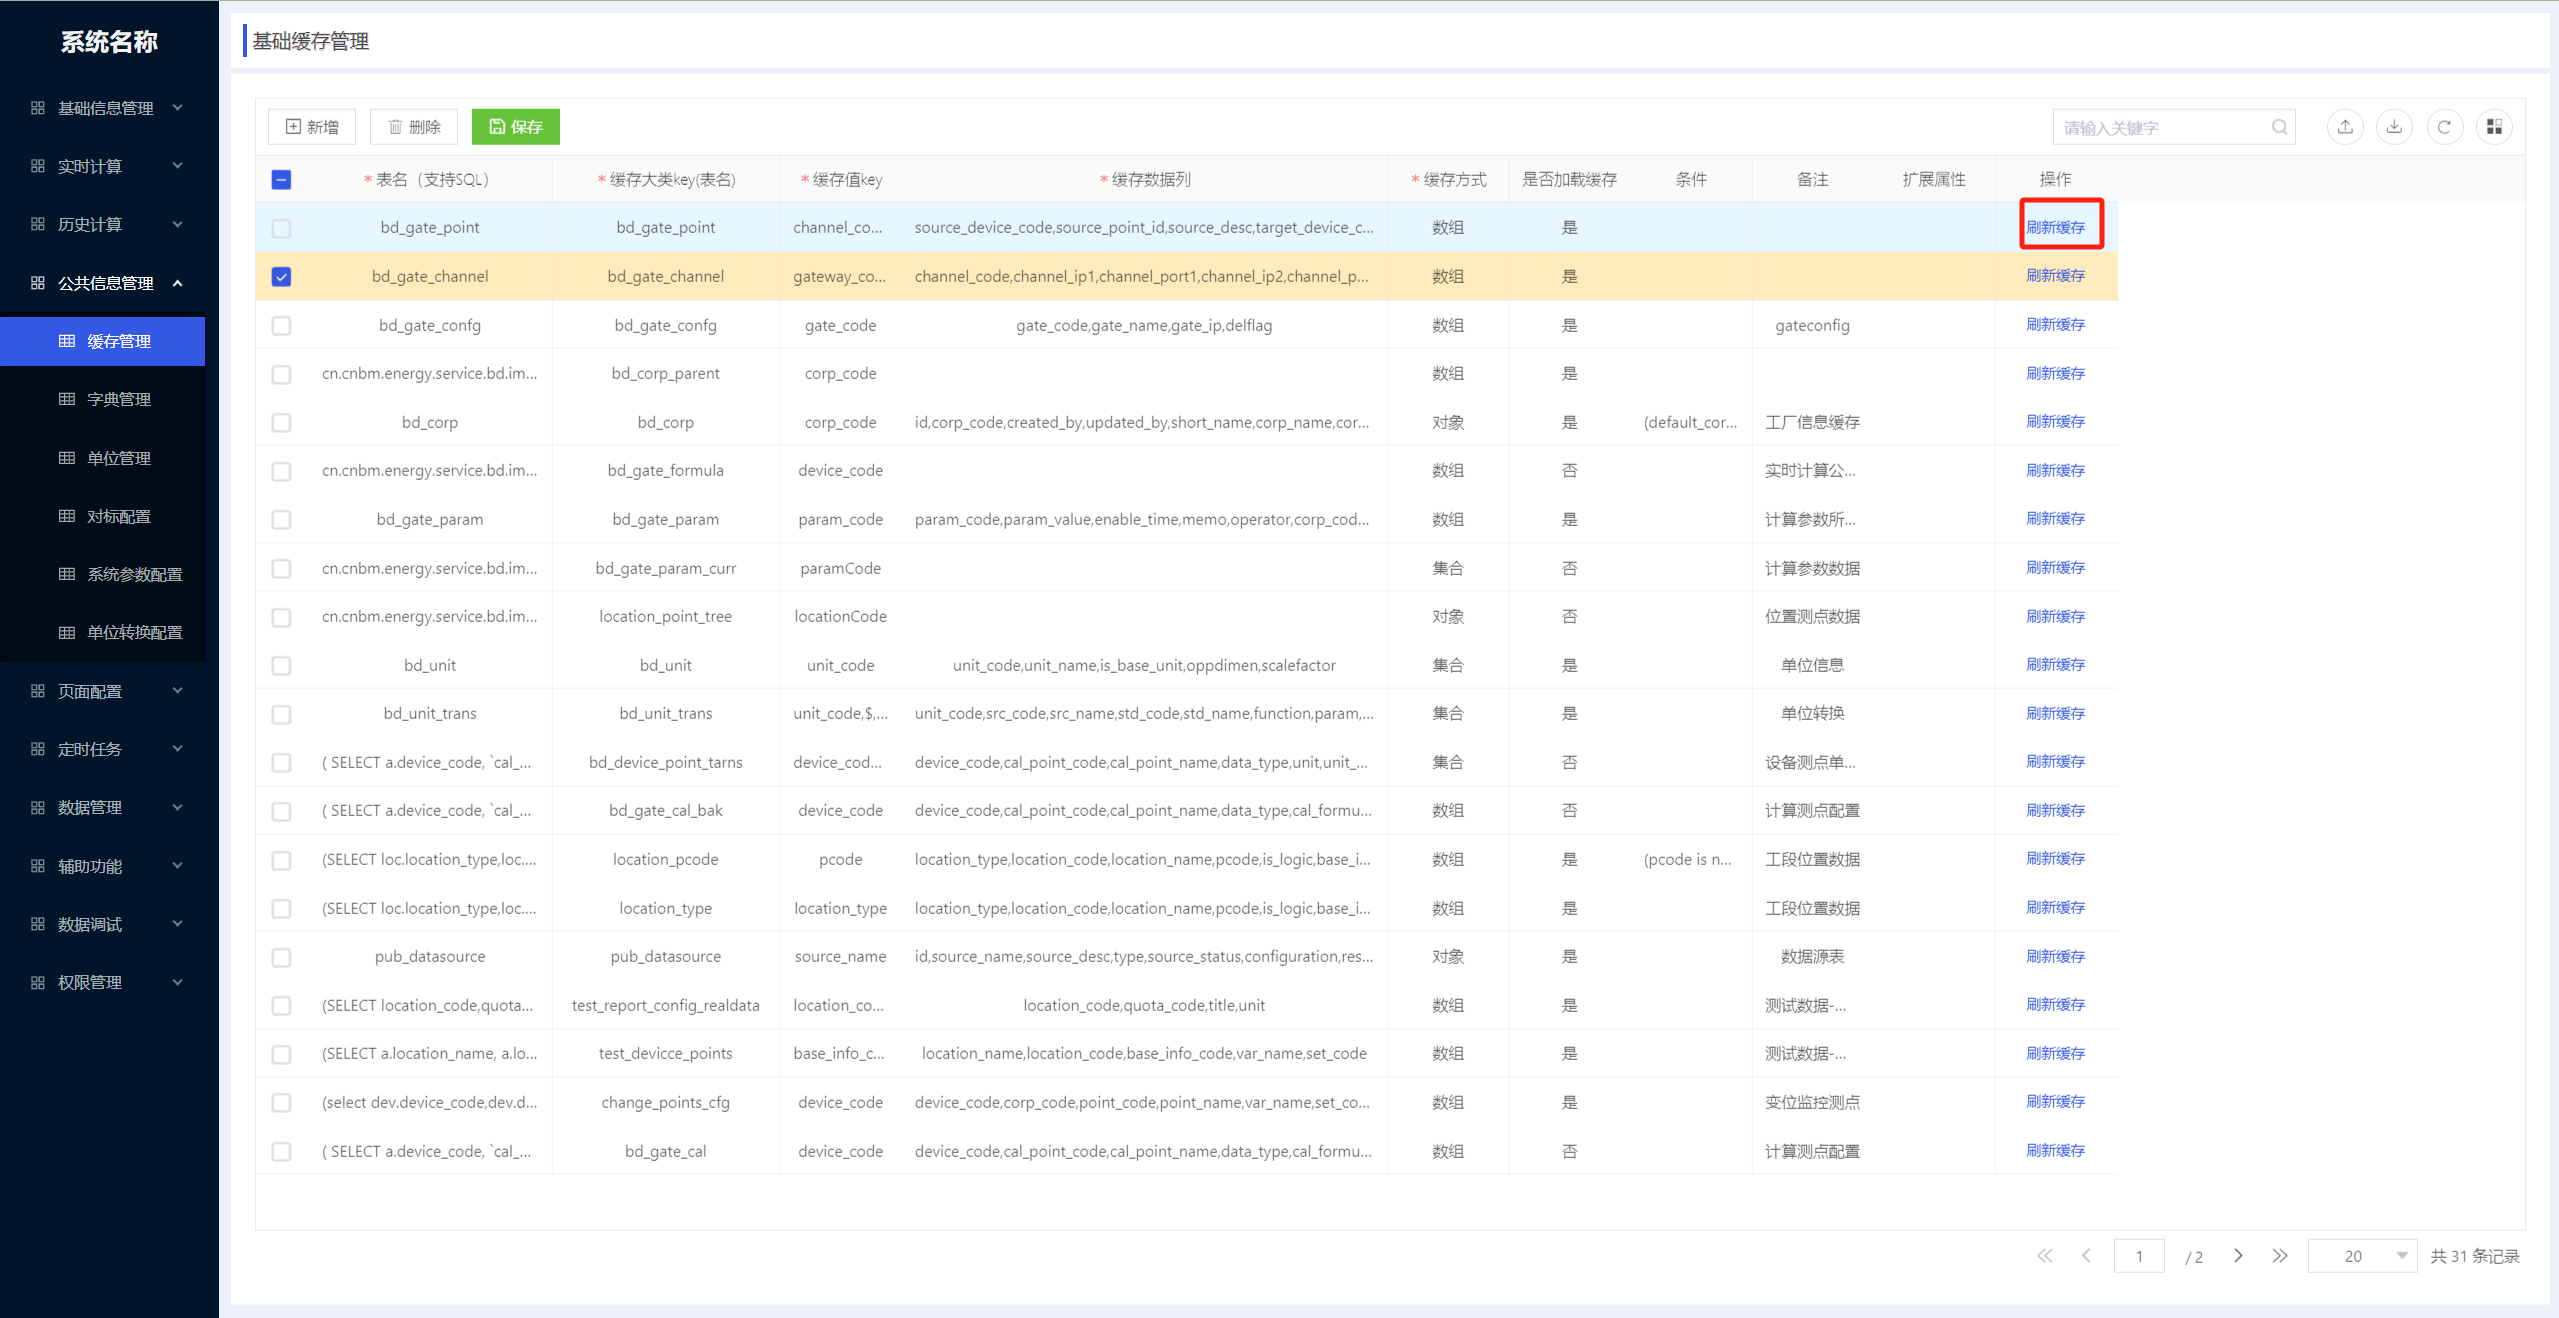
Task: Check the bd_gate_point row checkbox
Action: point(281,228)
